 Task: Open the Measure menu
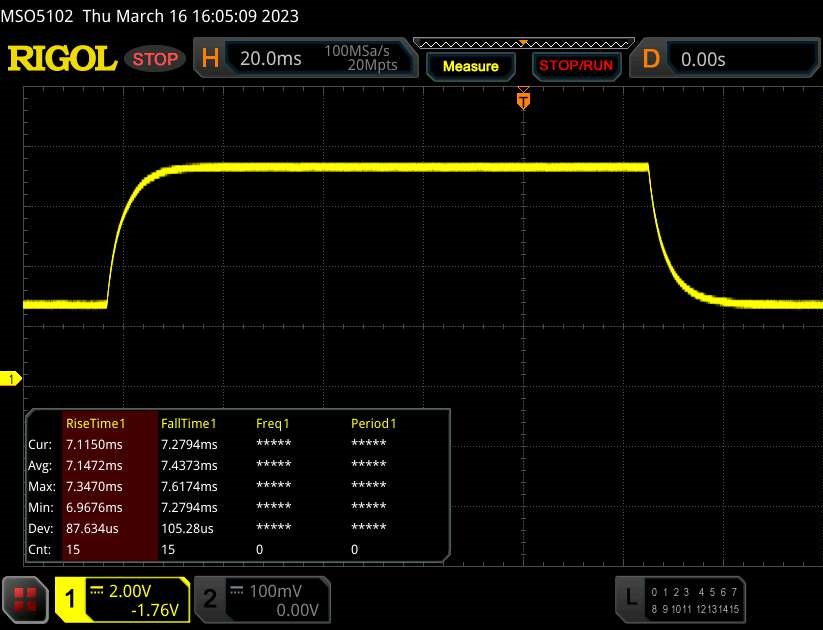click(471, 66)
